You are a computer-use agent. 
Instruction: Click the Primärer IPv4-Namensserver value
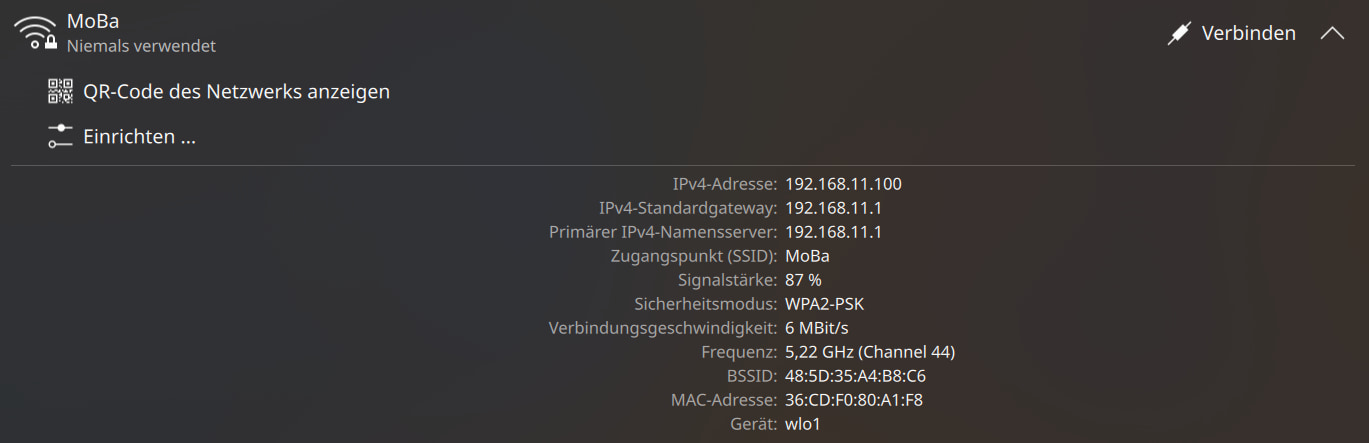833,232
